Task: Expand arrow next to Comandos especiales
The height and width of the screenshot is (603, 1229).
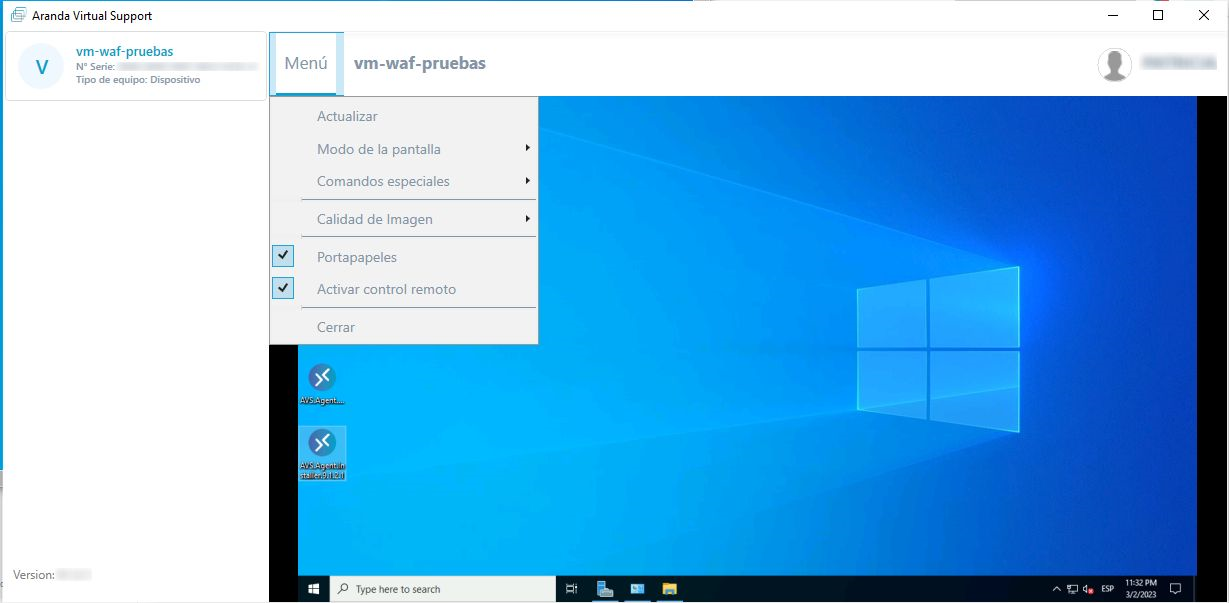Action: [x=527, y=181]
